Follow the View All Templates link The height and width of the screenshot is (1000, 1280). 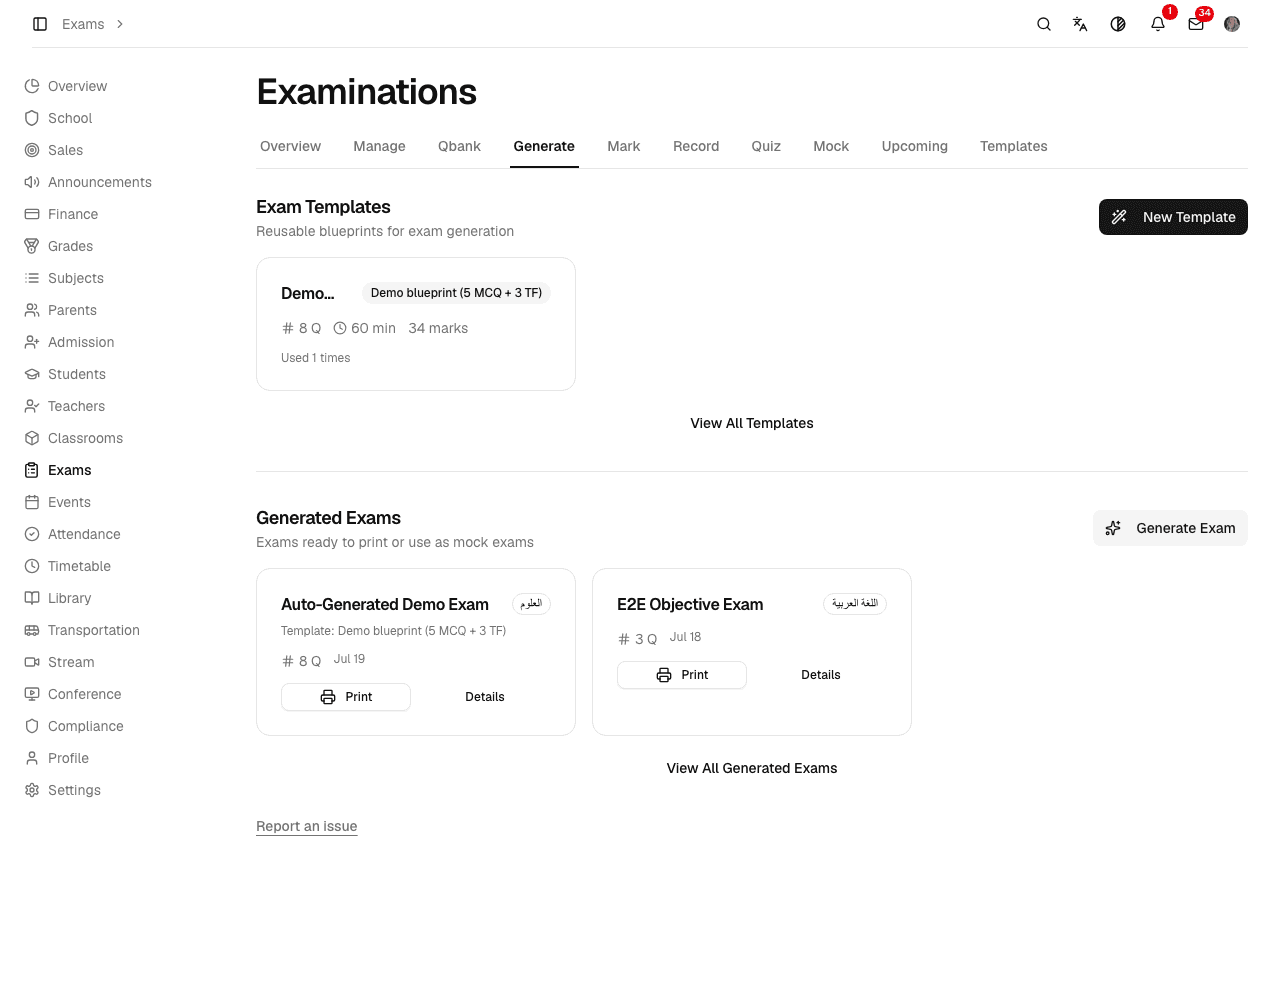pos(752,423)
